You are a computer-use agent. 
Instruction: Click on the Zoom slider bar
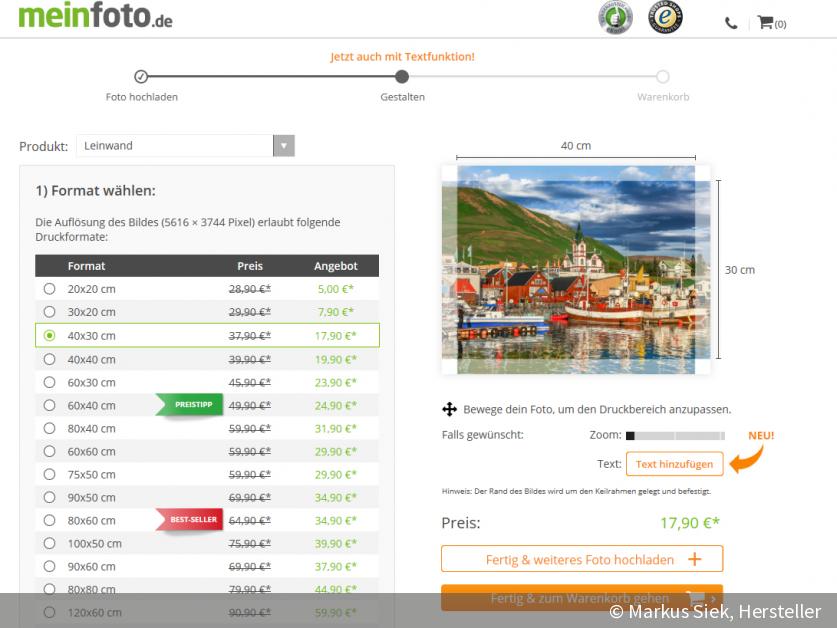675,436
